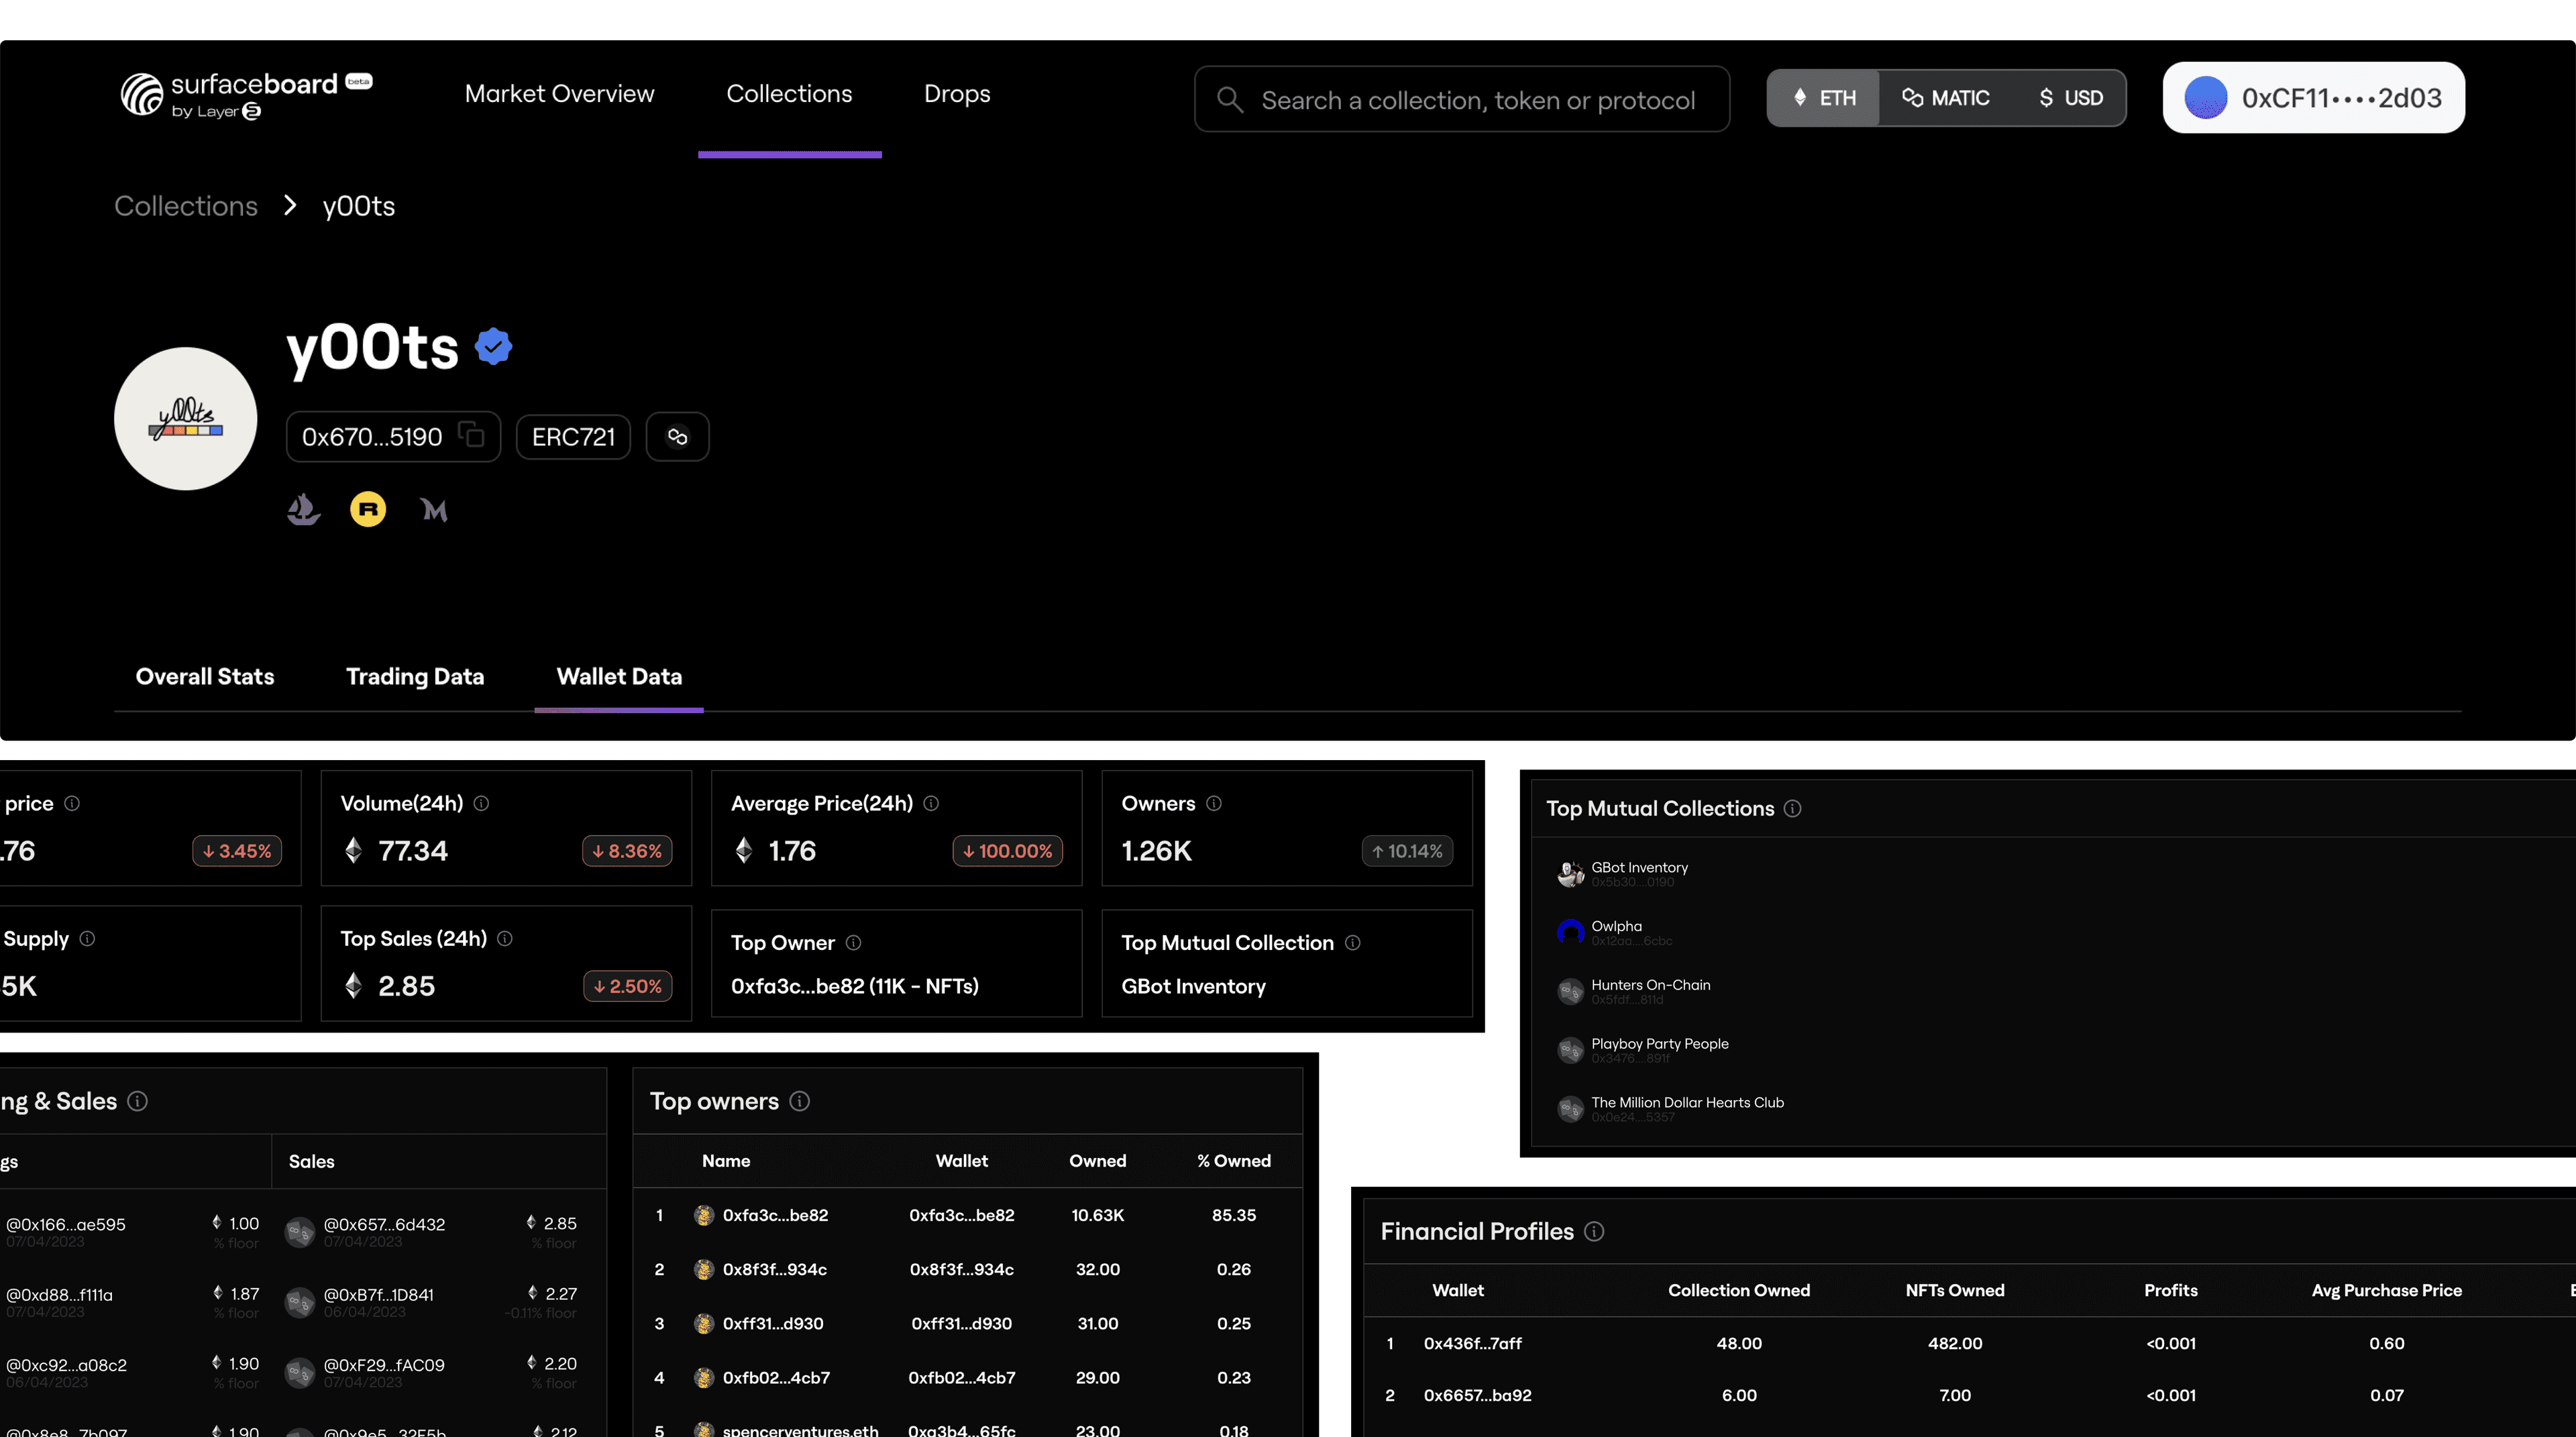2576x1437 pixels.
Task: Open info icon next to Owners
Action: point(1214,804)
